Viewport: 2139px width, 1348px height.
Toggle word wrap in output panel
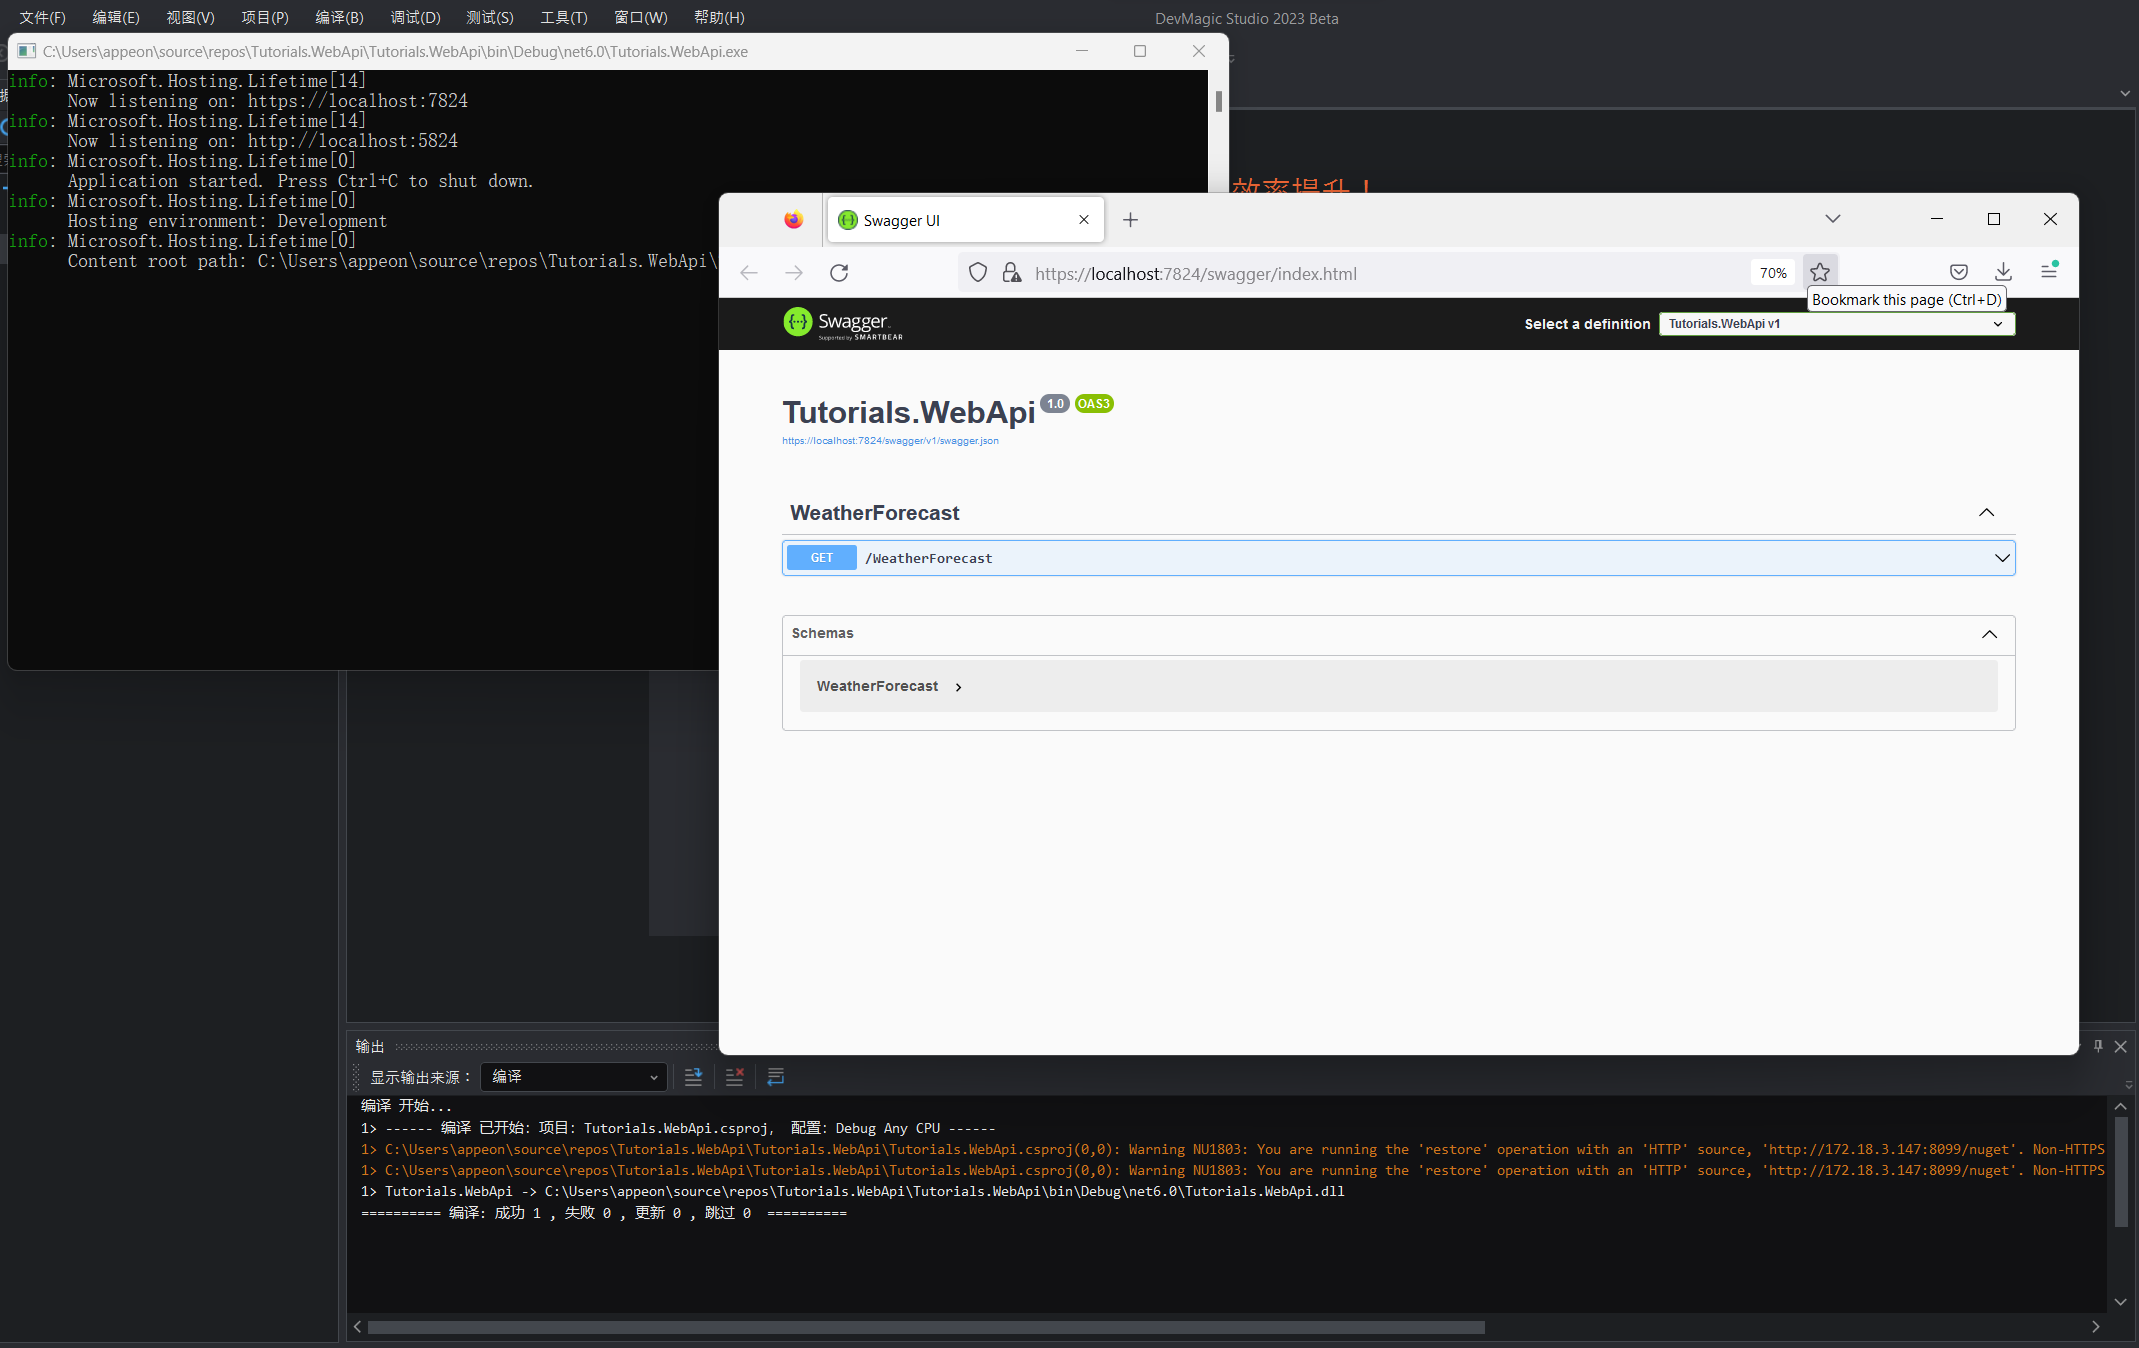pos(776,1077)
